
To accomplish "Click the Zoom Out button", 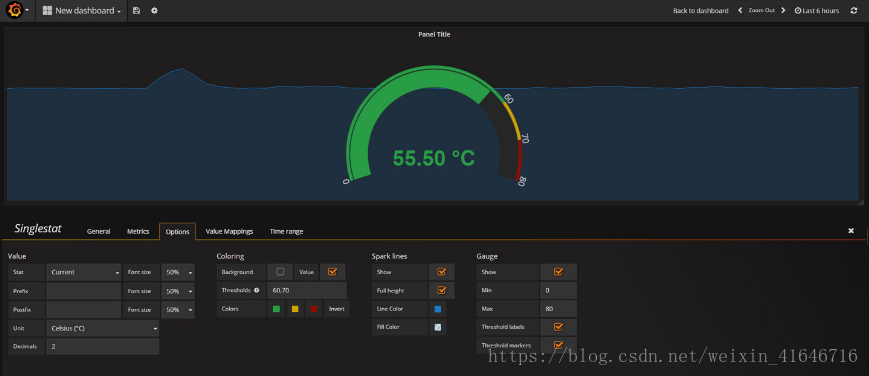I will (761, 11).
